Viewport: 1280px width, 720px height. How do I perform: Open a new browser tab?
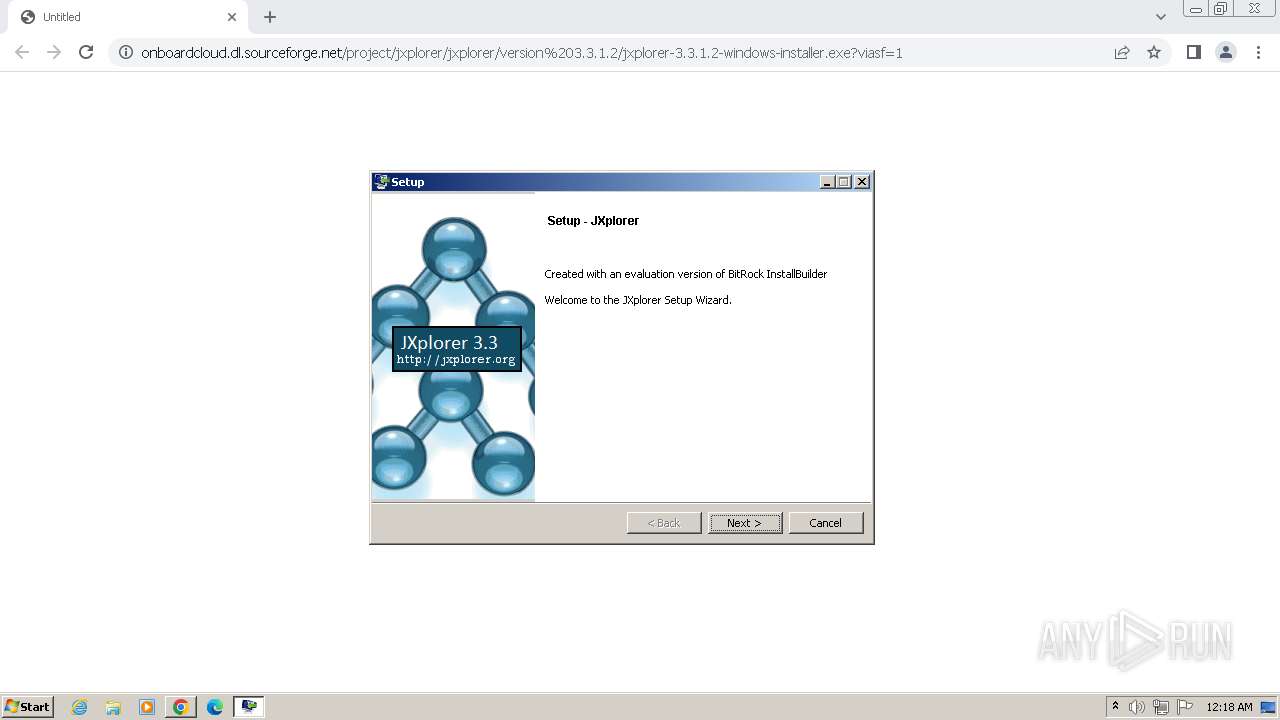270,17
